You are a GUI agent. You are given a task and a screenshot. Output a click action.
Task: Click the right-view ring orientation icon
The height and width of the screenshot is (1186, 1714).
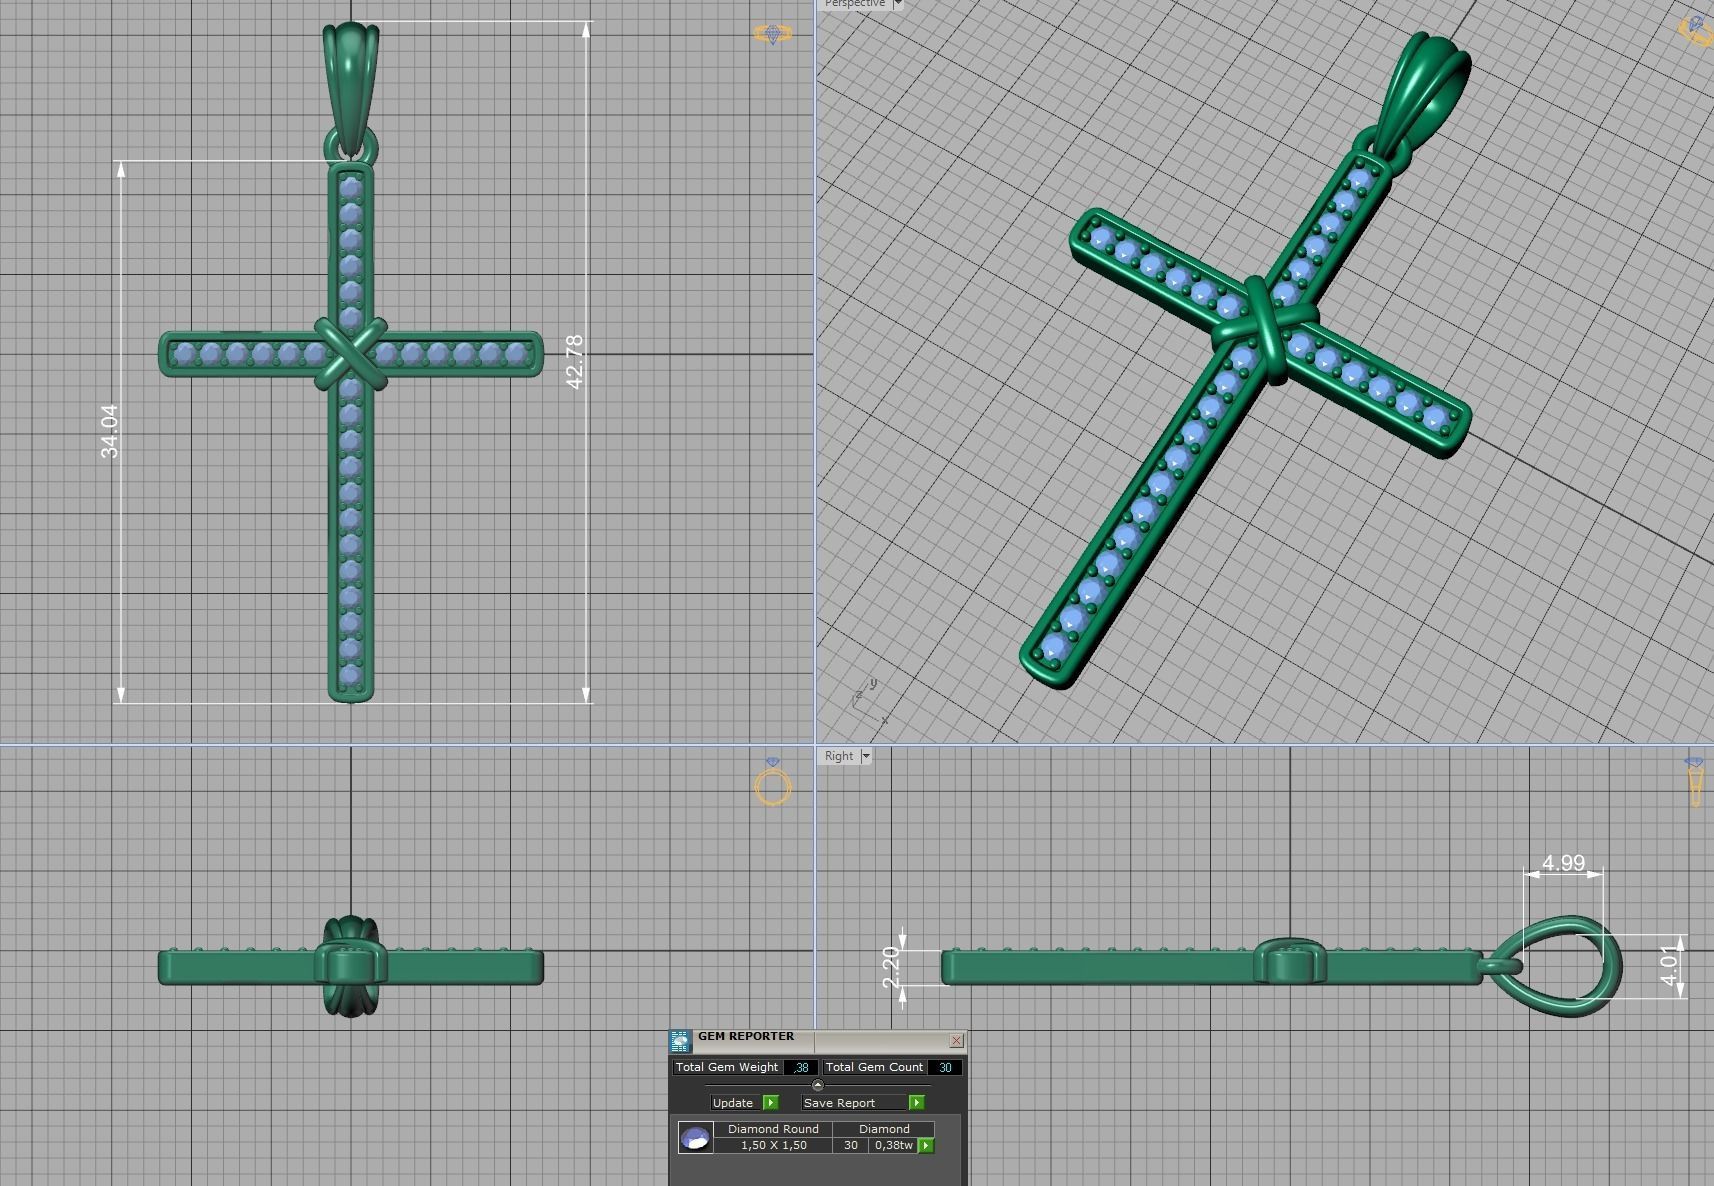point(1695,782)
